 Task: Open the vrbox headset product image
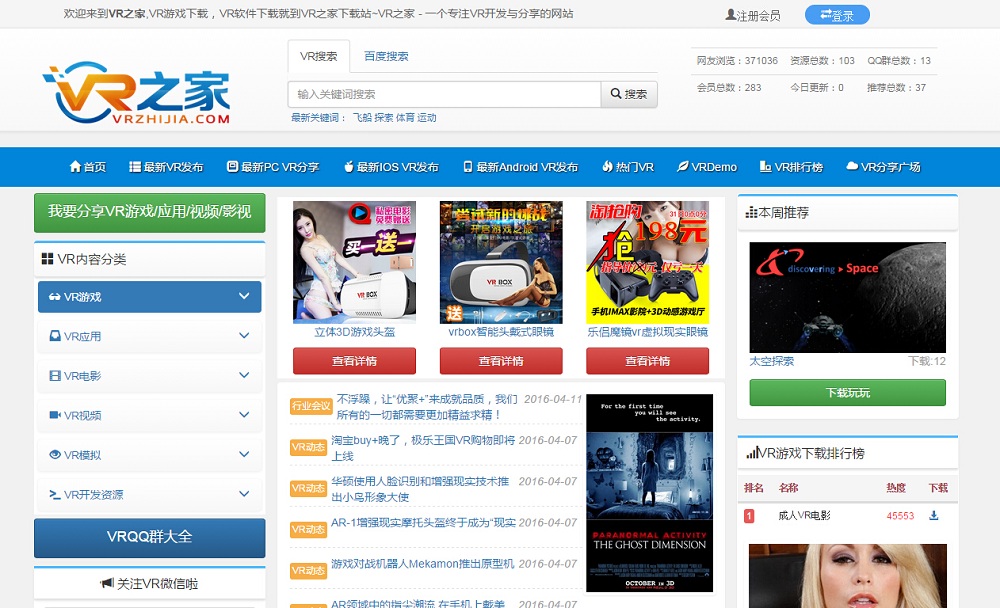pyautogui.click(x=501, y=262)
